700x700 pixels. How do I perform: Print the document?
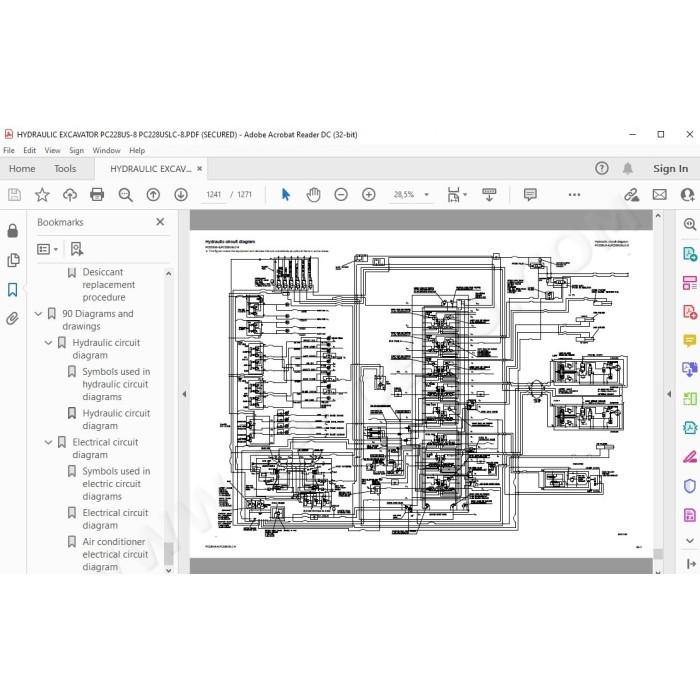tap(97, 195)
